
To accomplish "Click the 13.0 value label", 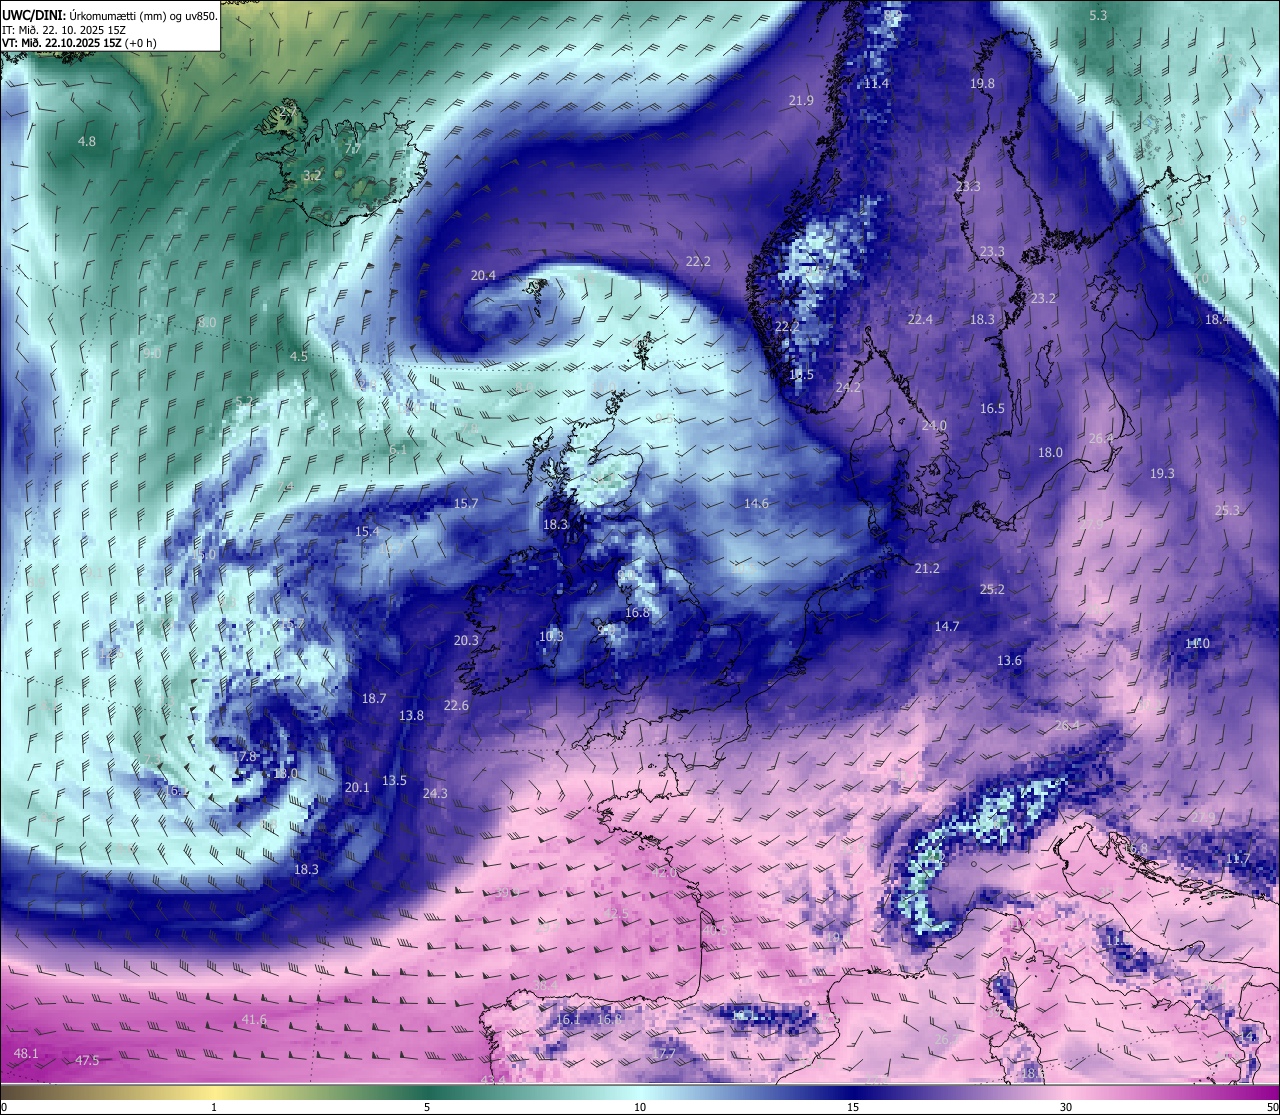I will tap(285, 774).
